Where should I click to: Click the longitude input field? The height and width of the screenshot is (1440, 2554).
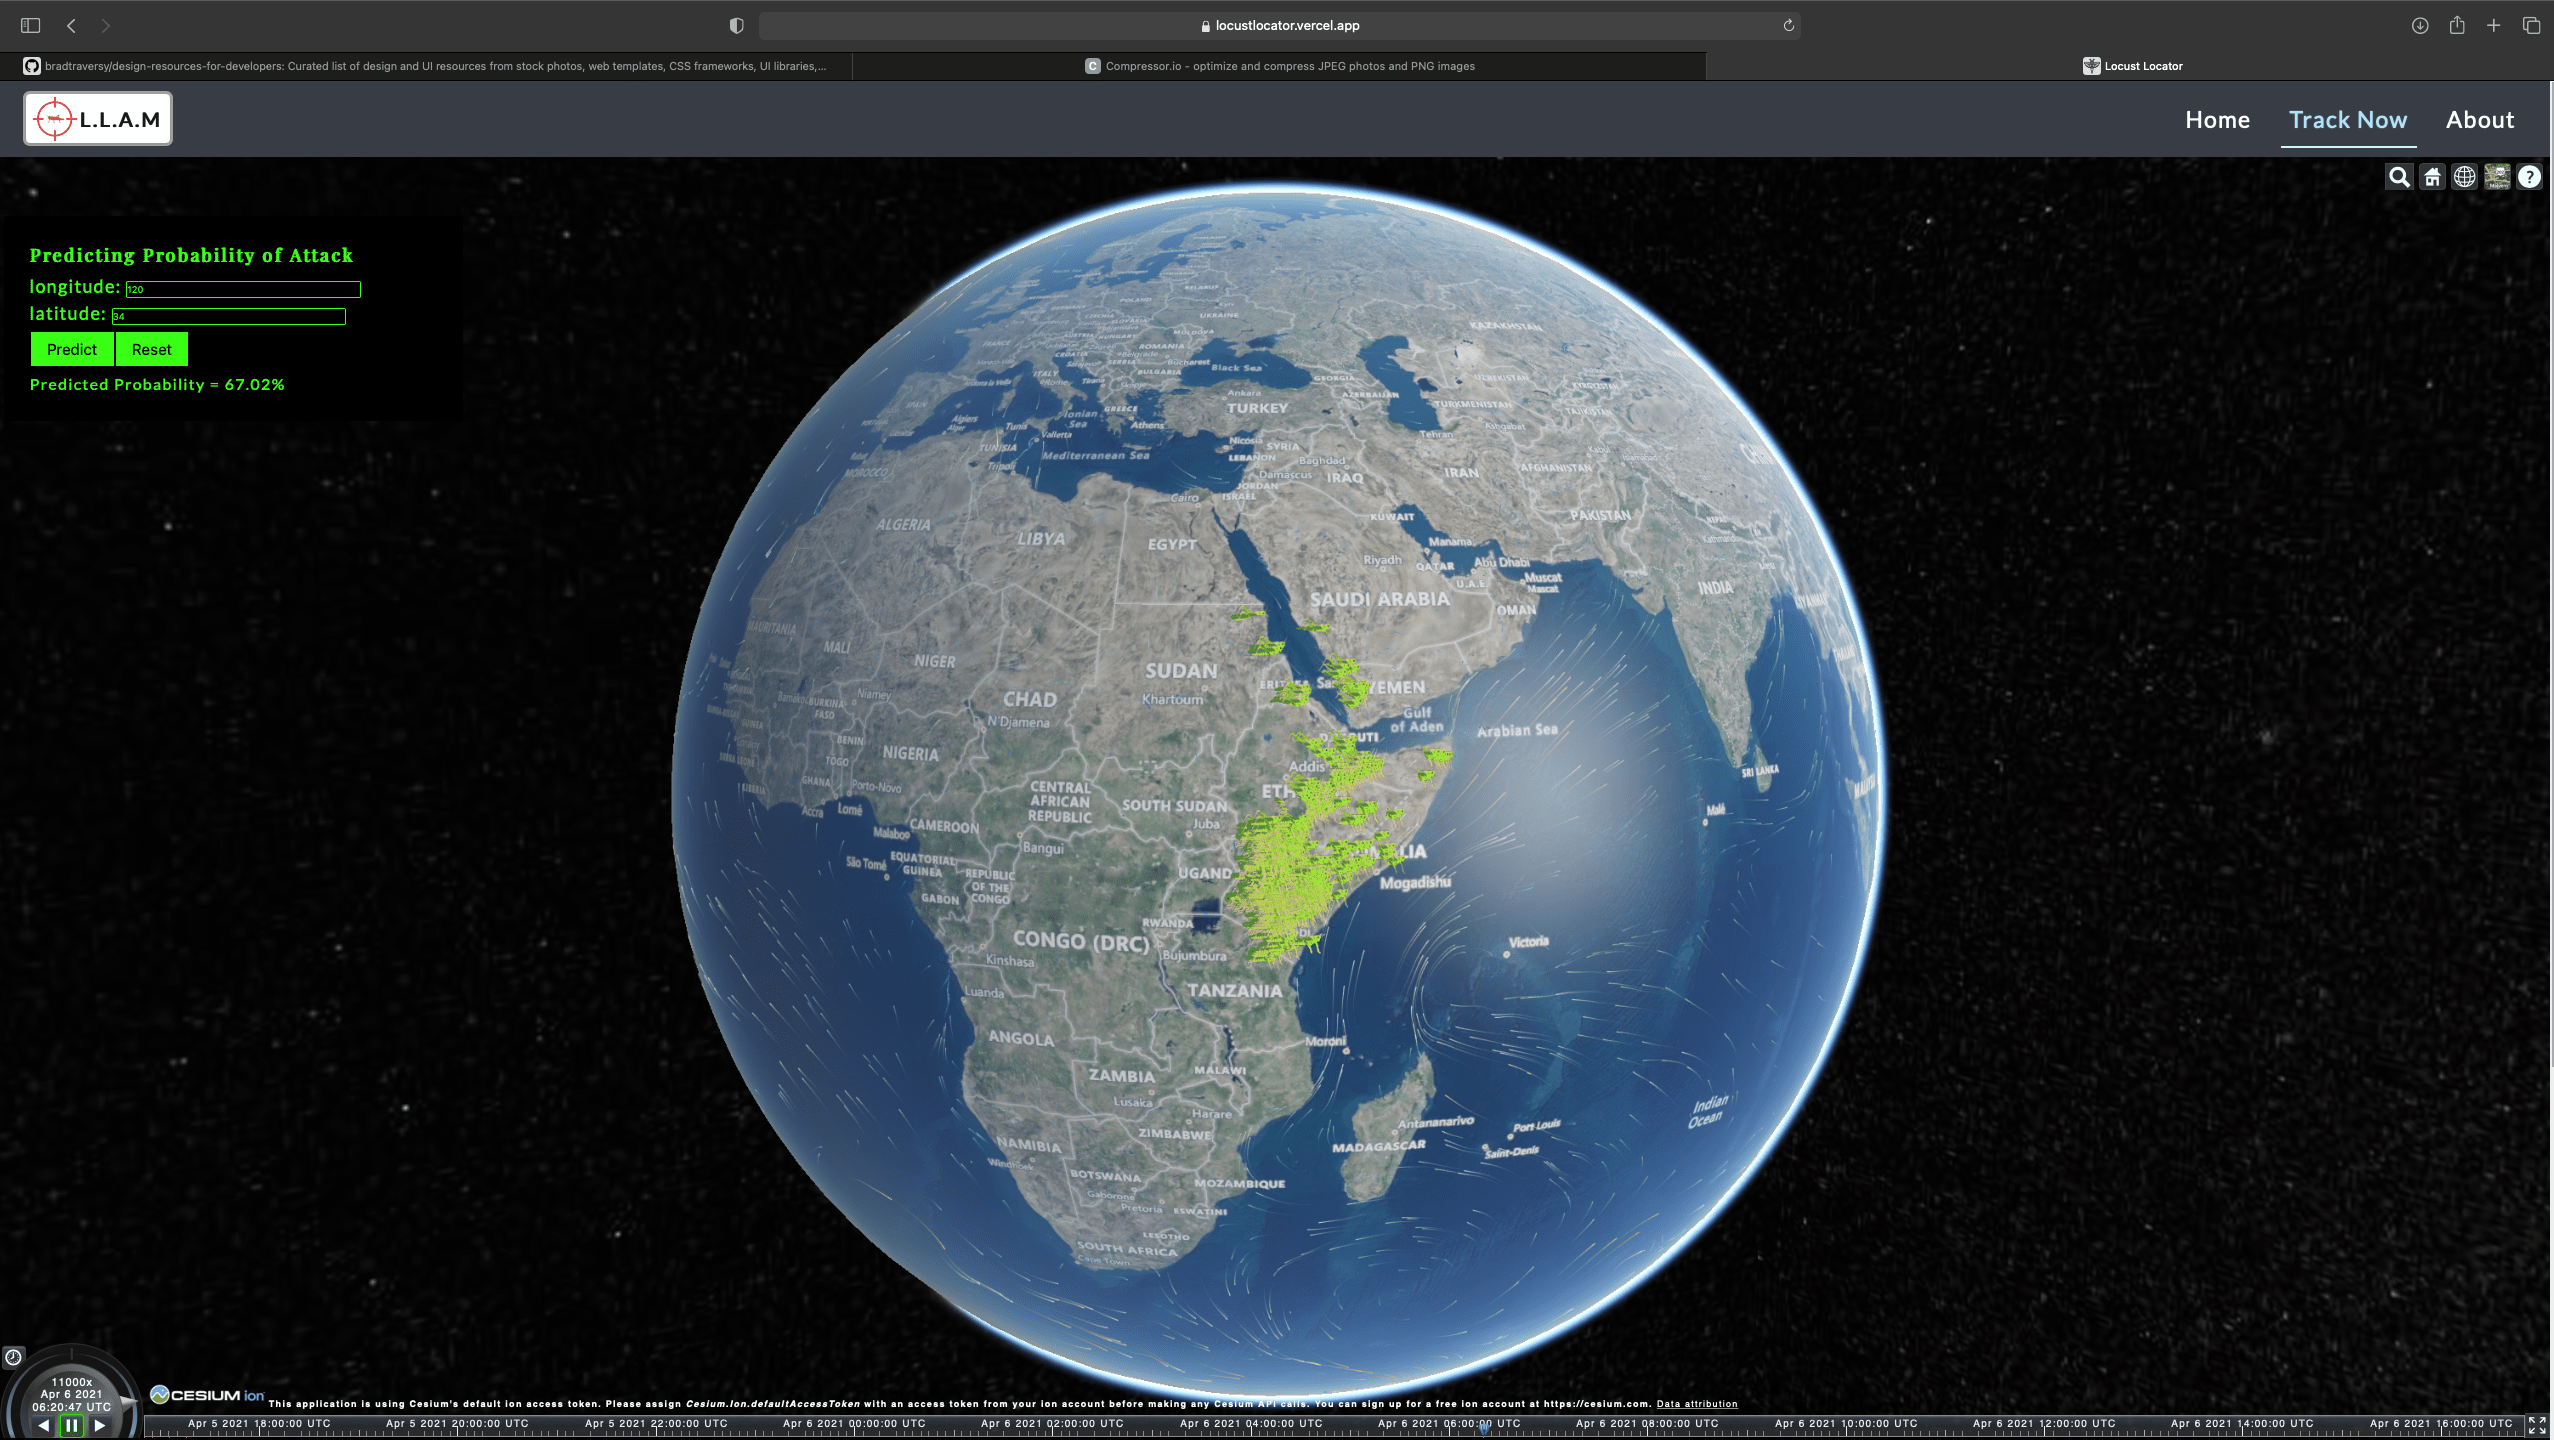tap(243, 289)
